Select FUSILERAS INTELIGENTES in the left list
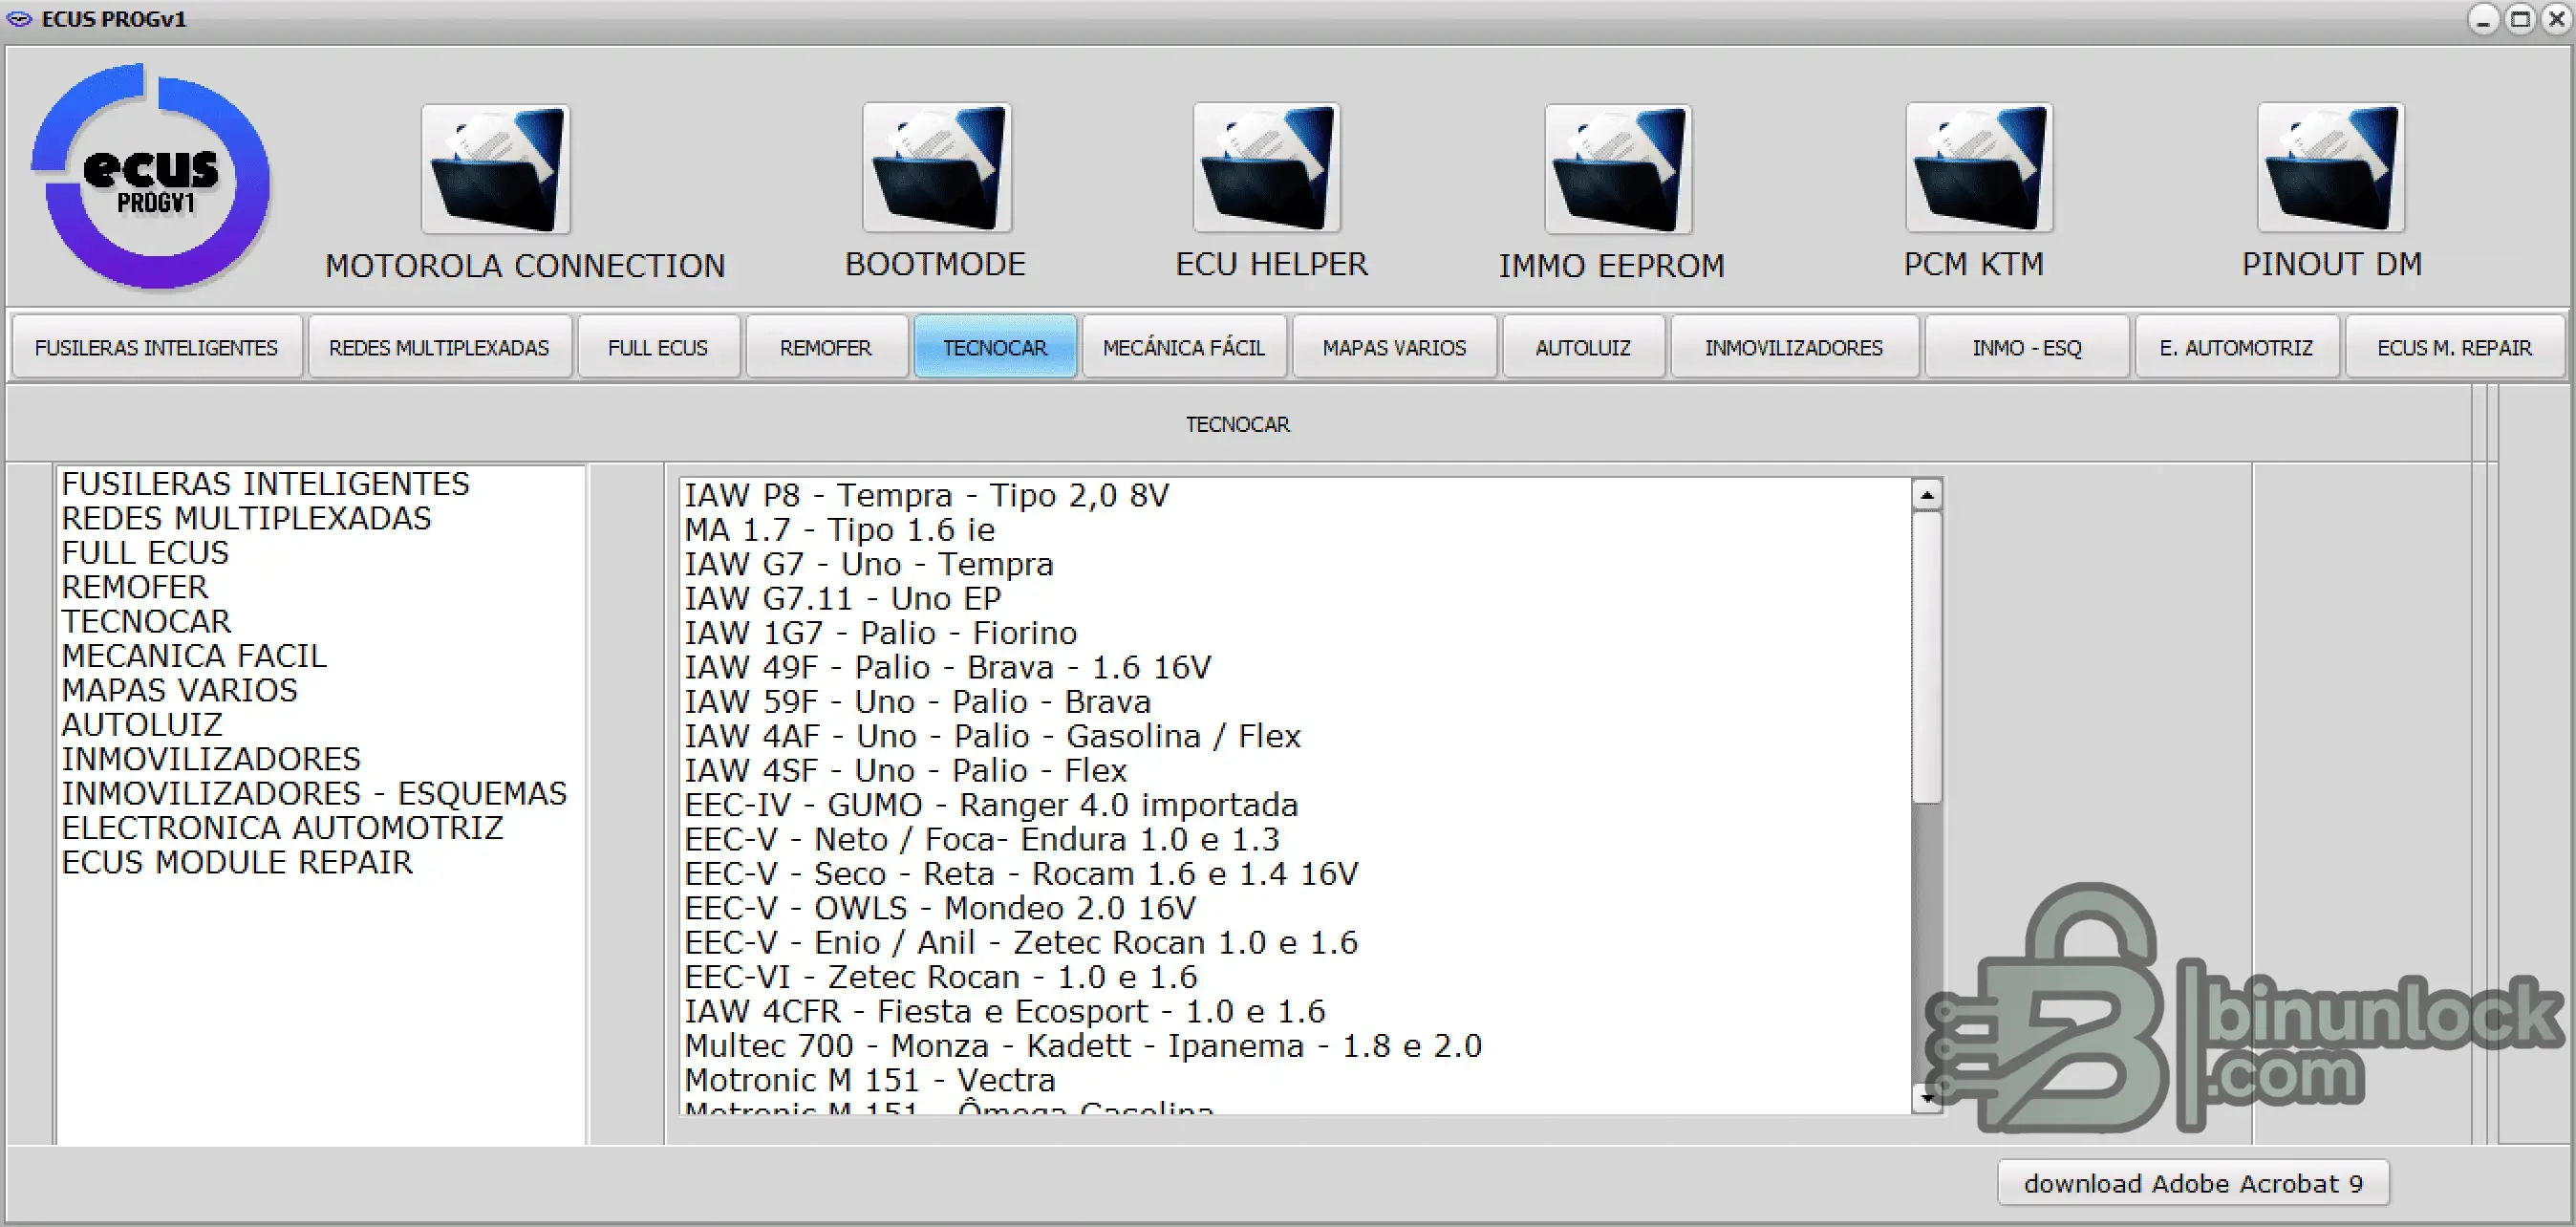The width and height of the screenshot is (2576, 1227). click(265, 484)
